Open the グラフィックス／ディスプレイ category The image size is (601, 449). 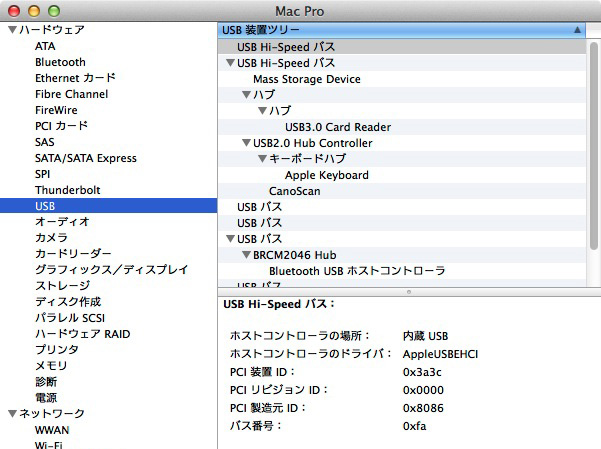click(111, 270)
